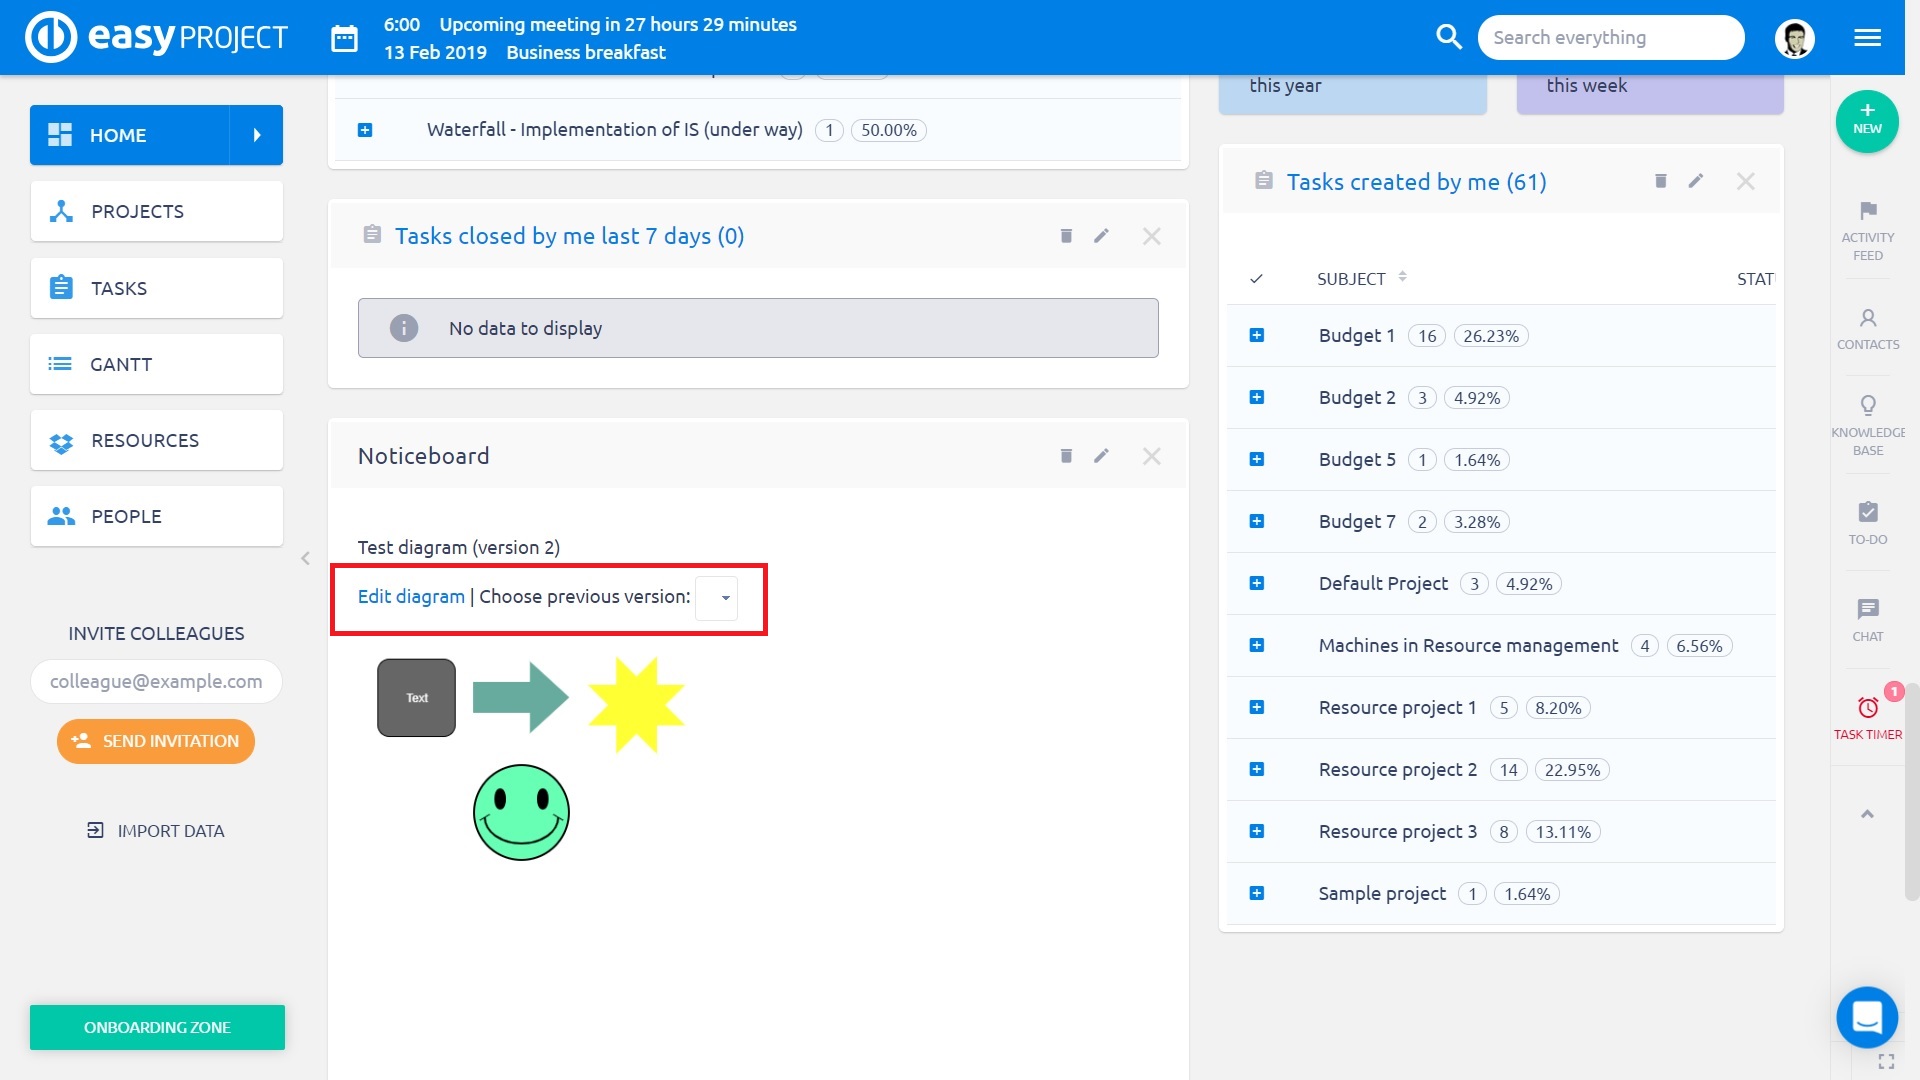
Task: Click the Knowledge Base lightbulb icon
Action: (1867, 406)
